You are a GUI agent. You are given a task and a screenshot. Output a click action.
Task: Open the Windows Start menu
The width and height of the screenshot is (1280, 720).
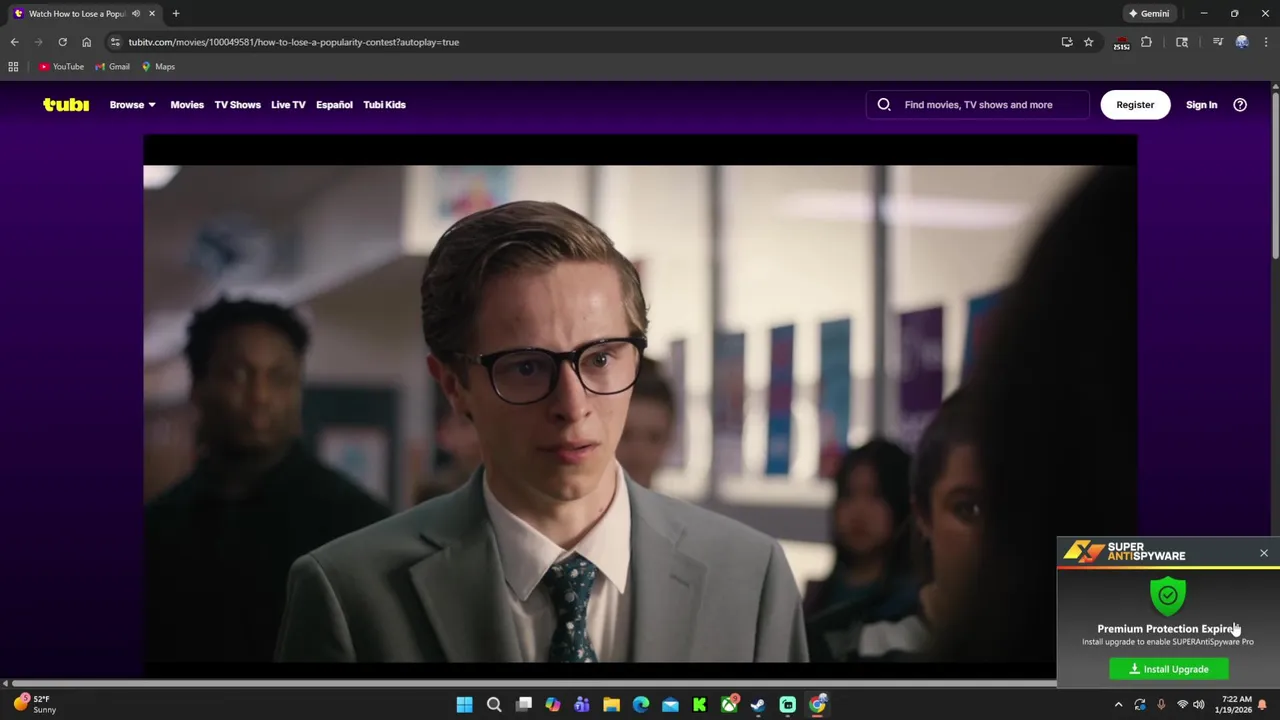(464, 705)
